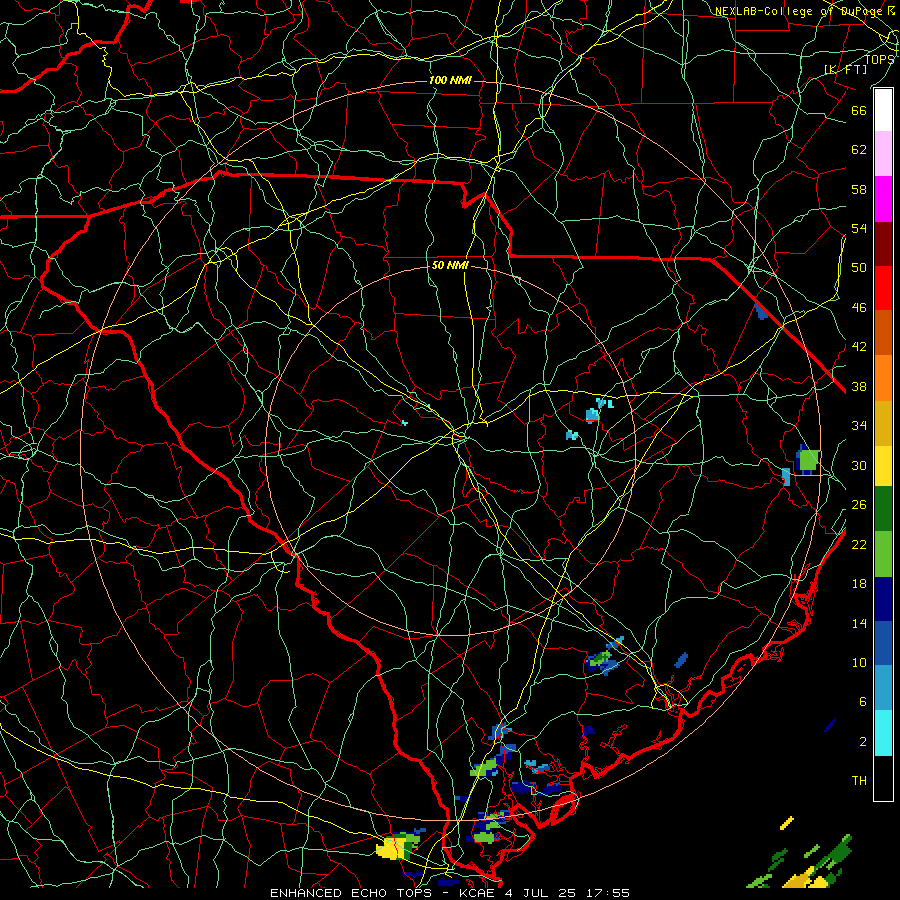
Task: Pick the bright orange legend swatch
Action: click(x=883, y=378)
